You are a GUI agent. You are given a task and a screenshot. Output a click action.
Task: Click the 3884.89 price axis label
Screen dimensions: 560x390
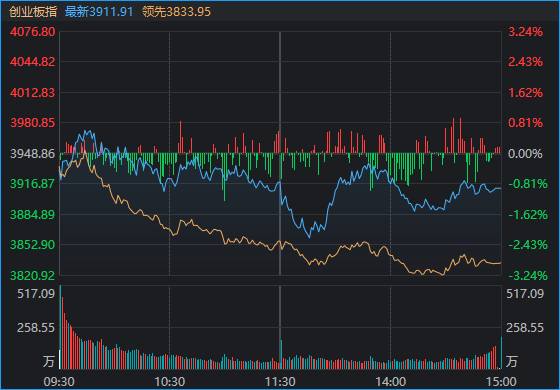(33, 215)
